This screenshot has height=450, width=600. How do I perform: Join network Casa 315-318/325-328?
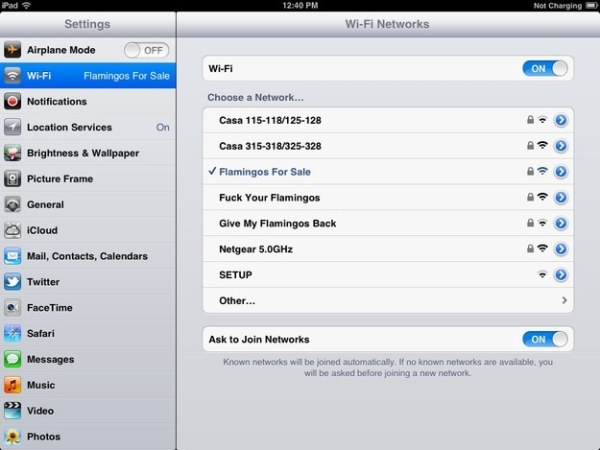(x=388, y=146)
